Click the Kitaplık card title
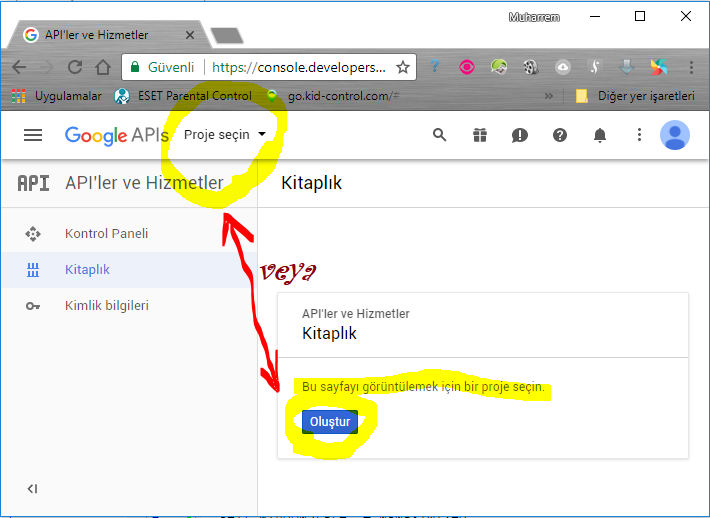Image resolution: width=710 pixels, height=518 pixels. [329, 334]
